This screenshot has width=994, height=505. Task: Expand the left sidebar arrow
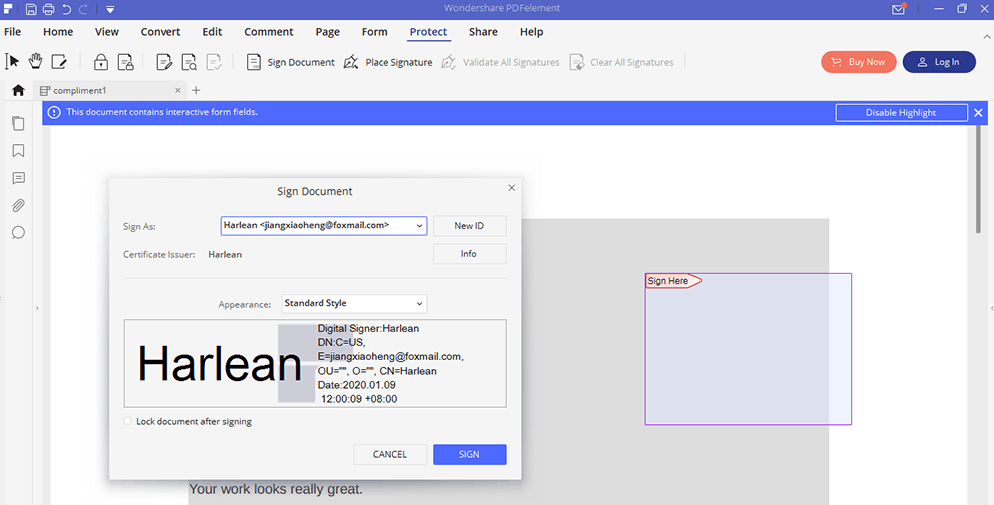[37, 308]
